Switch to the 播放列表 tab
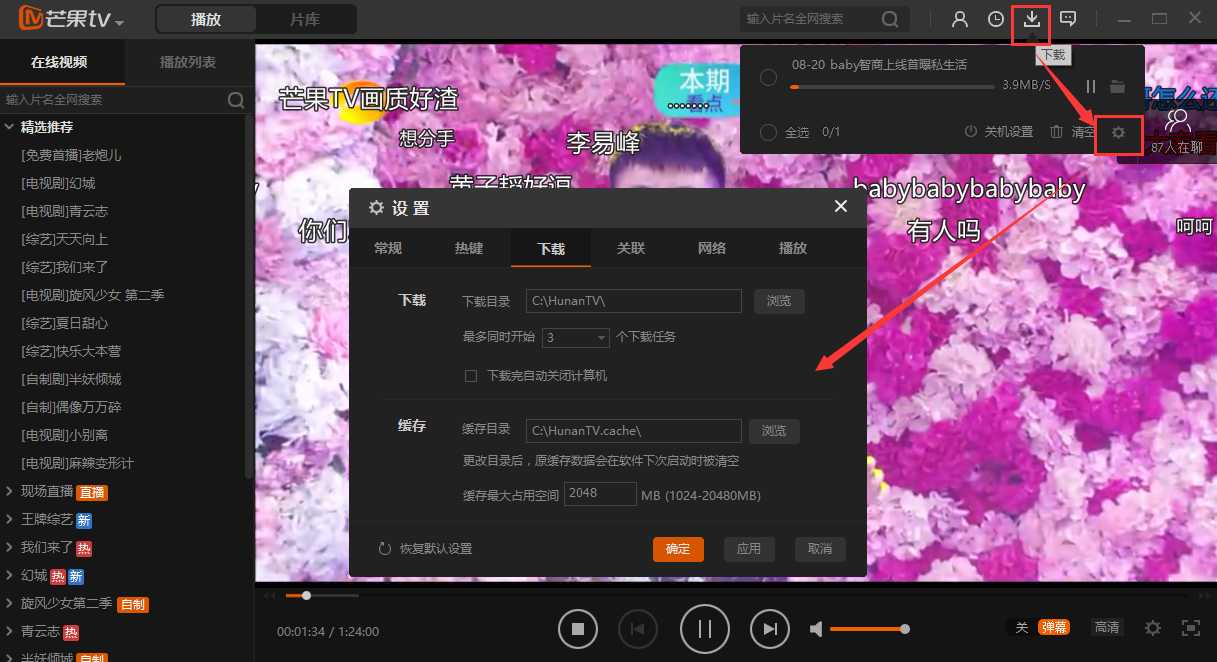 (x=186, y=62)
